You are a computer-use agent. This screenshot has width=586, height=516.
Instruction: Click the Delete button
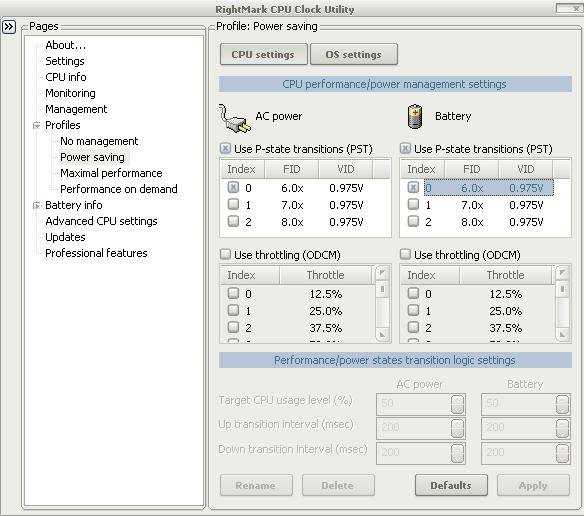[338, 485]
